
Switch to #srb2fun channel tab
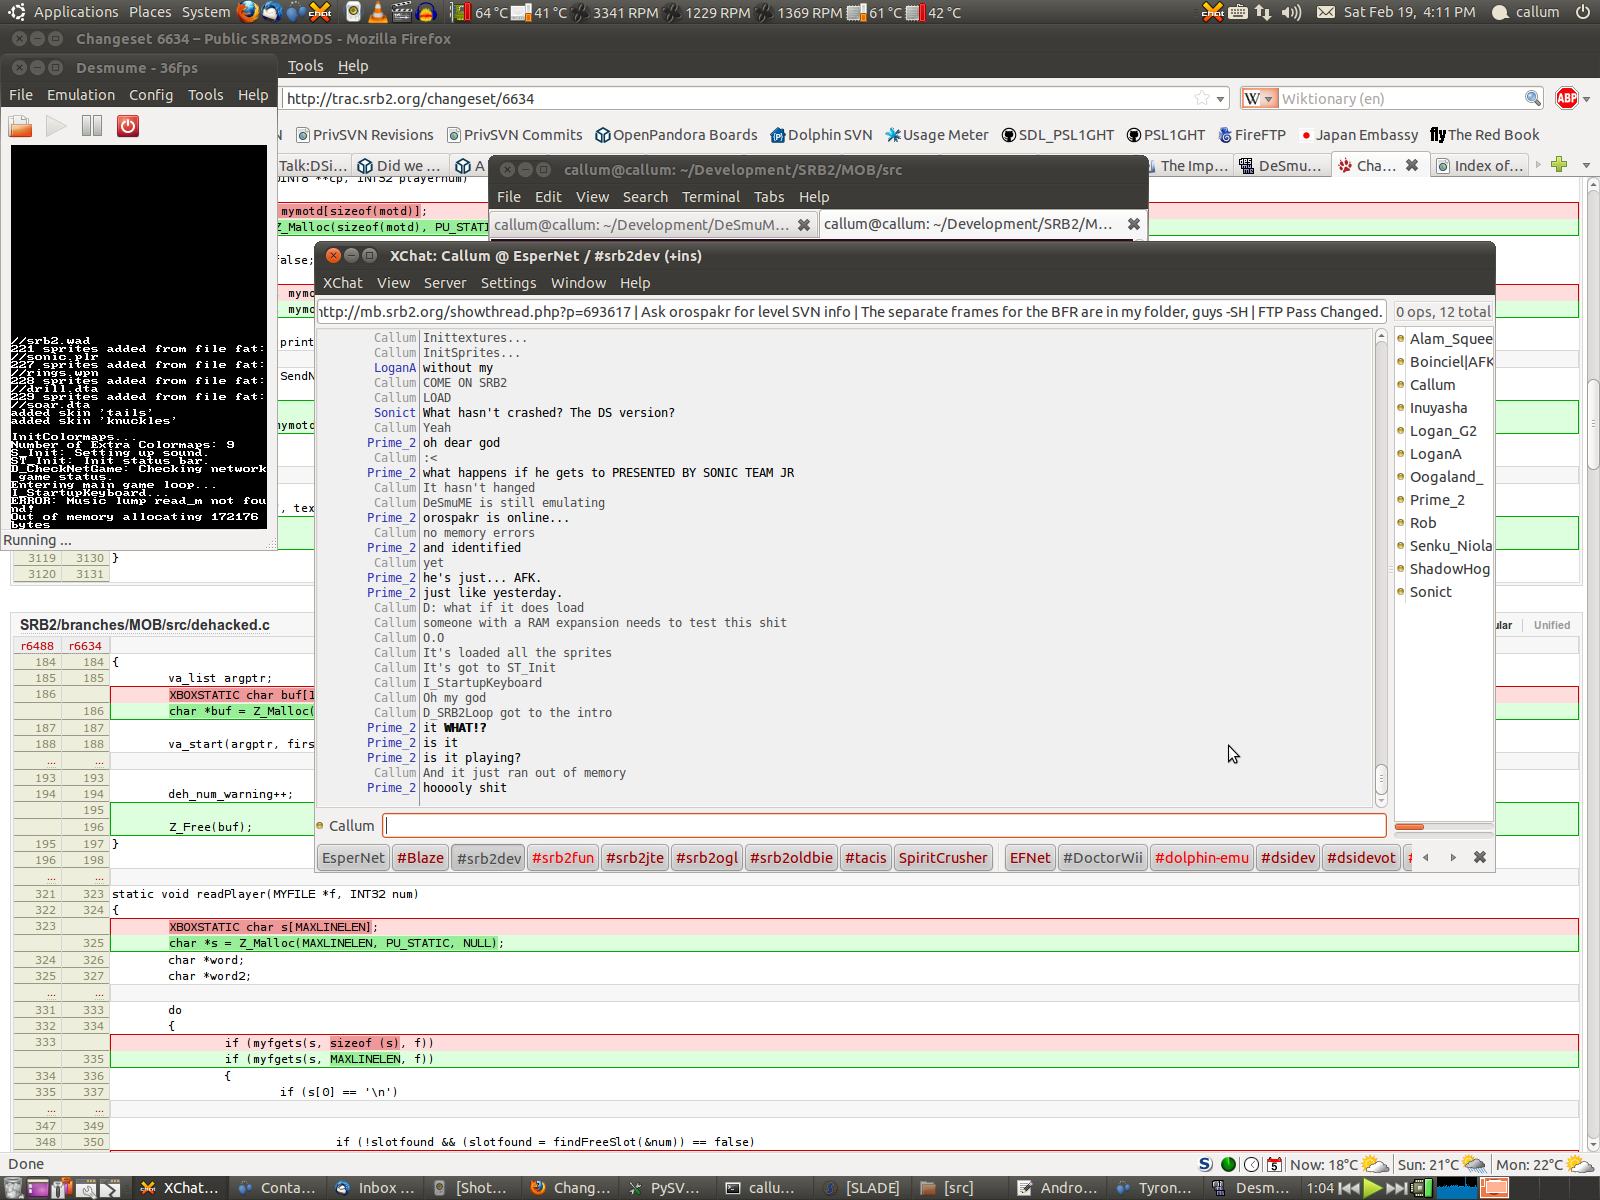pos(563,857)
